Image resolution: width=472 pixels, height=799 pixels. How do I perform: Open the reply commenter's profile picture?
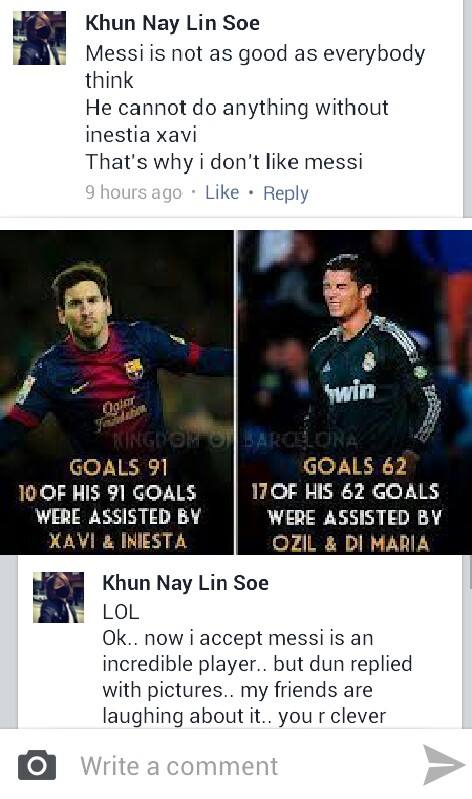59,597
